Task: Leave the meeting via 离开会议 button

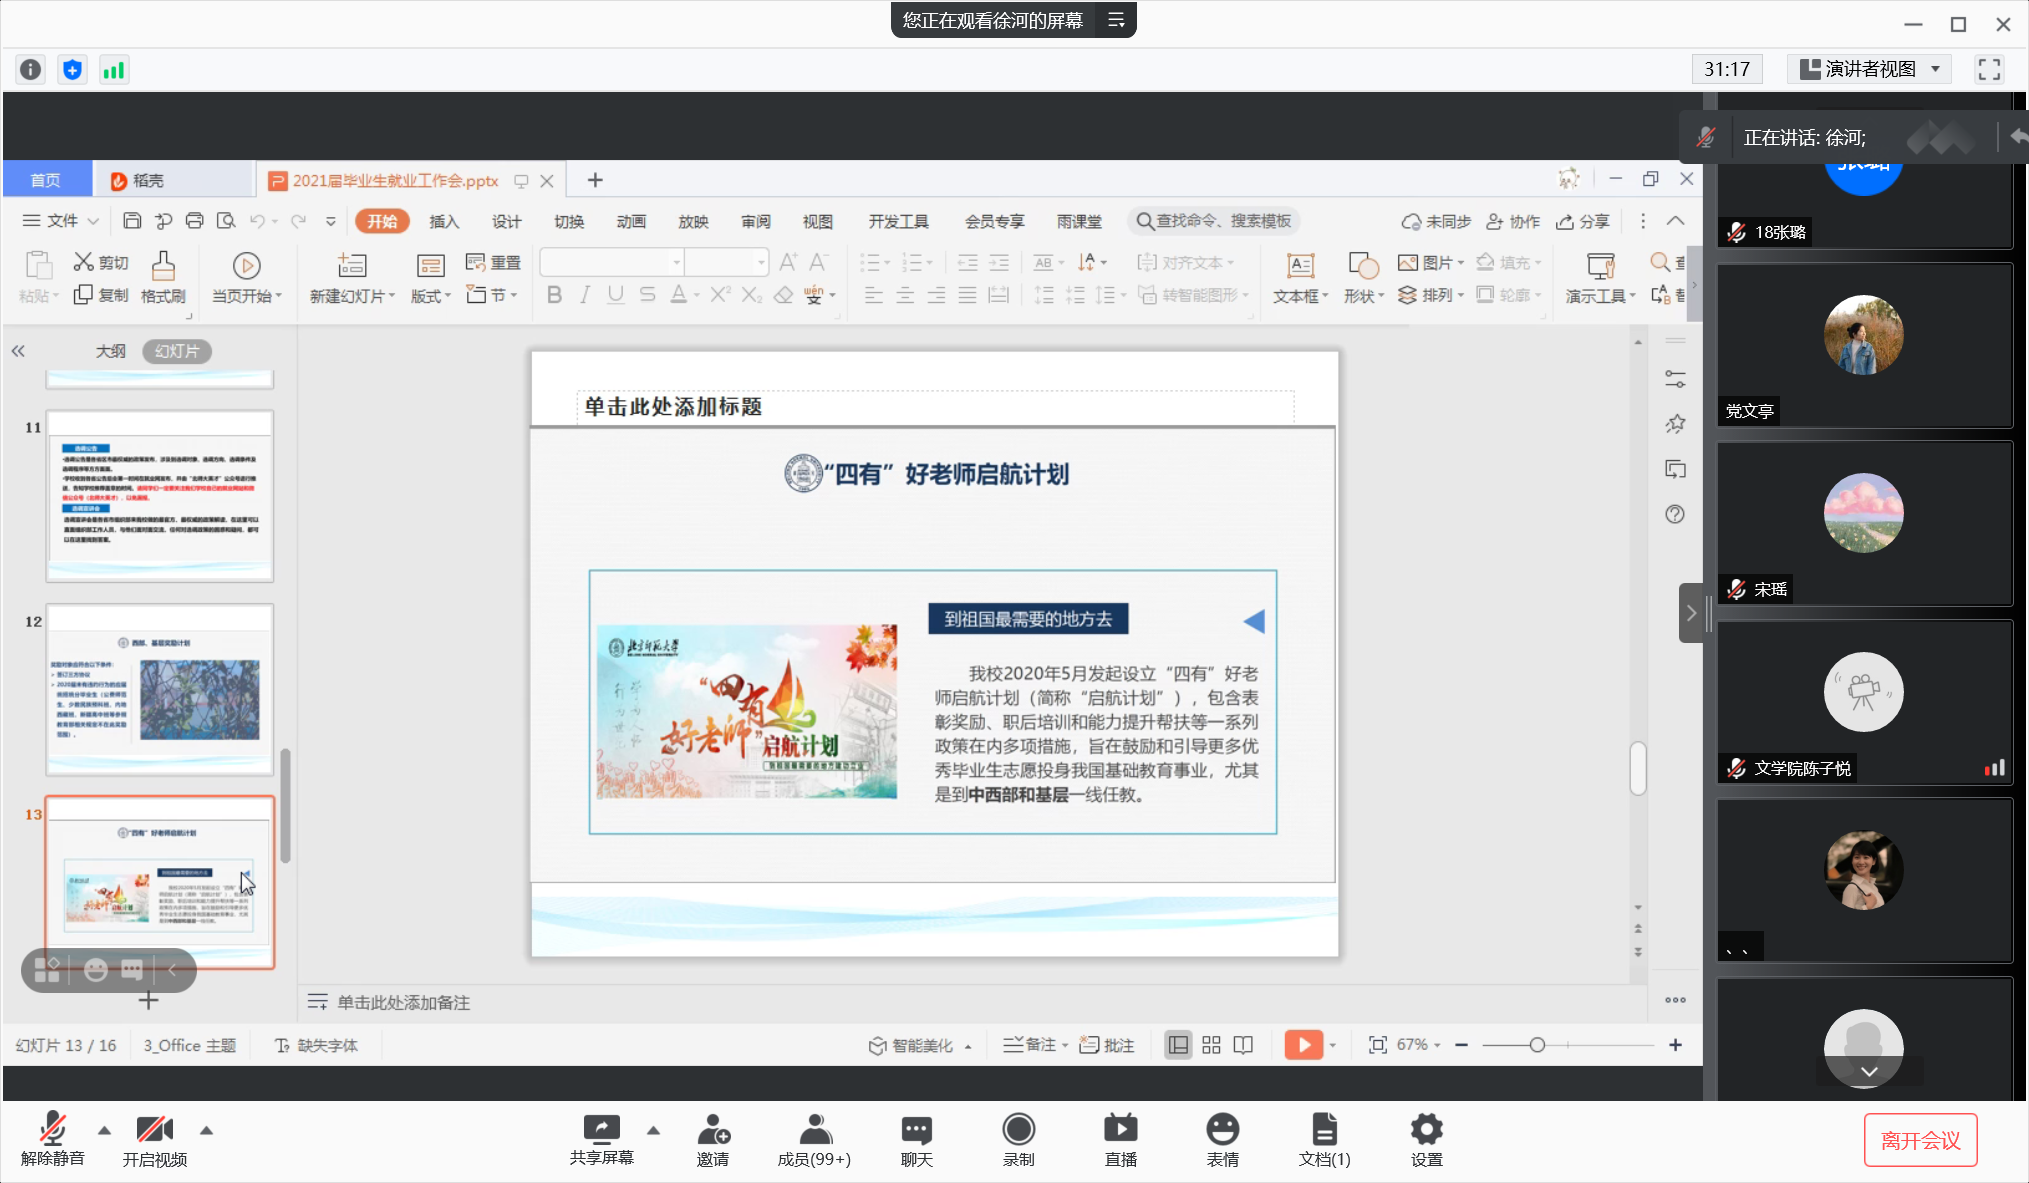Action: 1919,1140
